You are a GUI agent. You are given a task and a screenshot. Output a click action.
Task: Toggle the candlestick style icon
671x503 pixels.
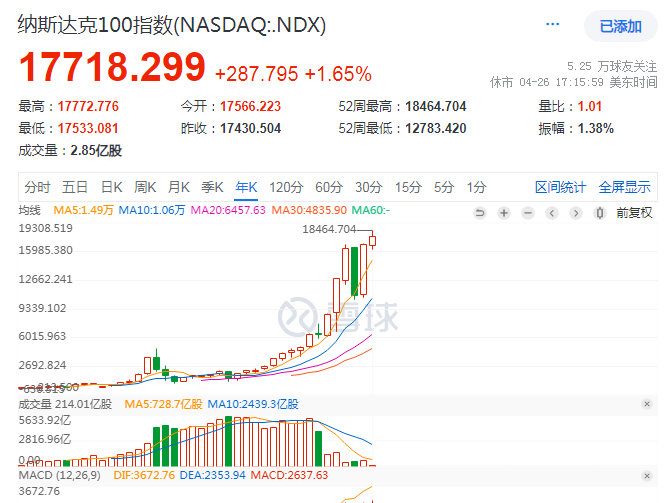point(600,213)
